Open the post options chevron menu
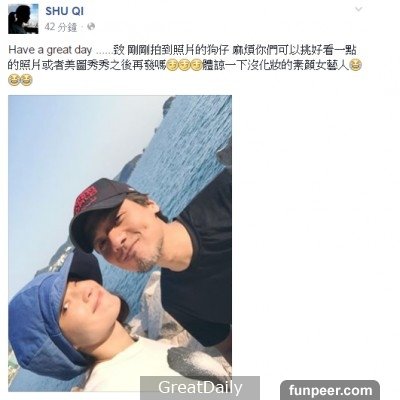Screen dimensions: 400x400 (358, 9)
